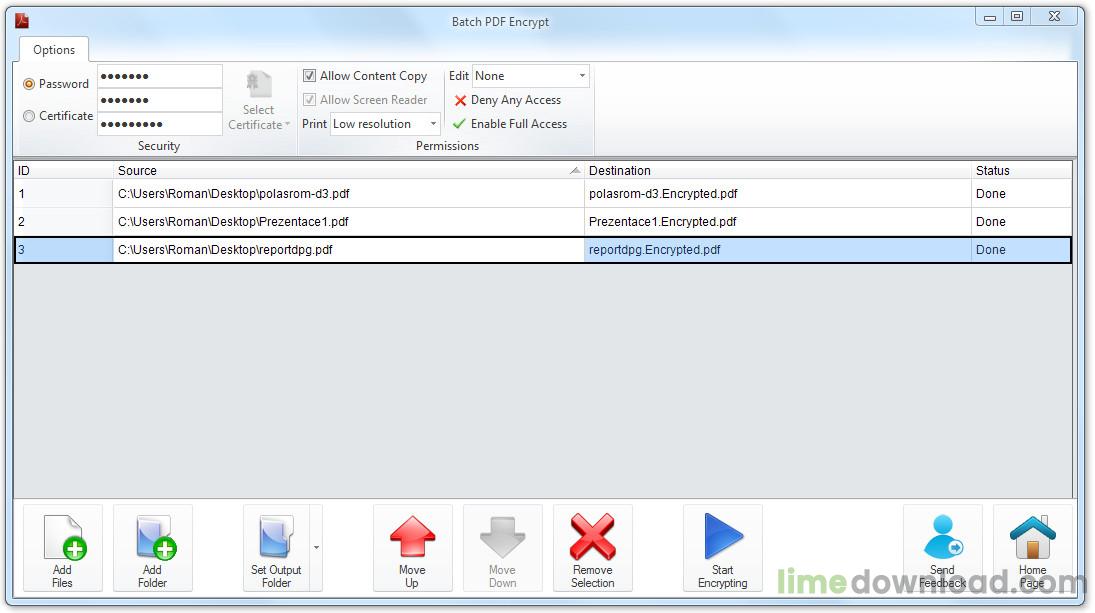This screenshot has height=613, width=1095.
Task: Open Set Output Folder
Action: [x=276, y=547]
